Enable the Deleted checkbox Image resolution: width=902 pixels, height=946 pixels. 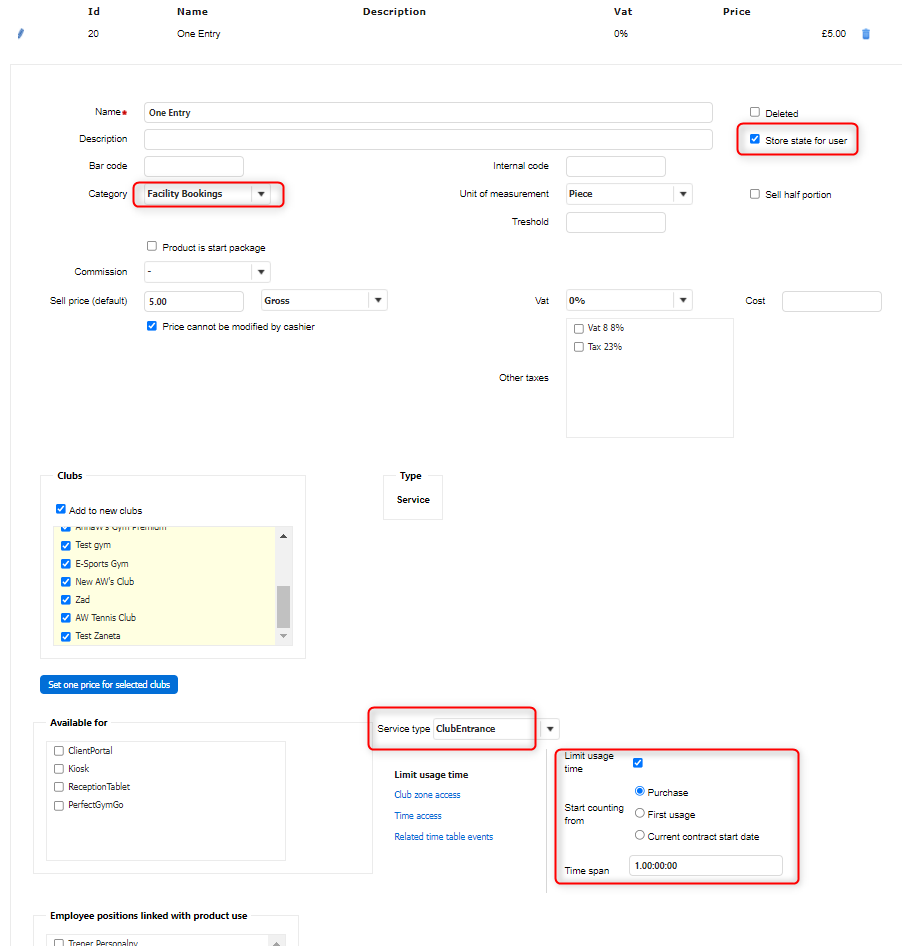pyautogui.click(x=755, y=113)
